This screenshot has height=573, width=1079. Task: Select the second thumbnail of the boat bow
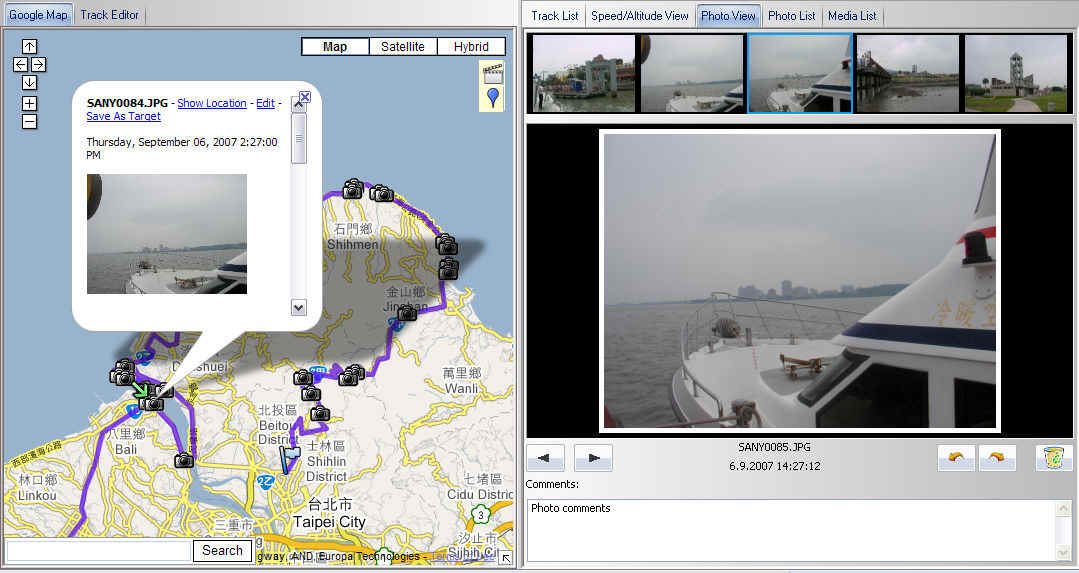(692, 74)
